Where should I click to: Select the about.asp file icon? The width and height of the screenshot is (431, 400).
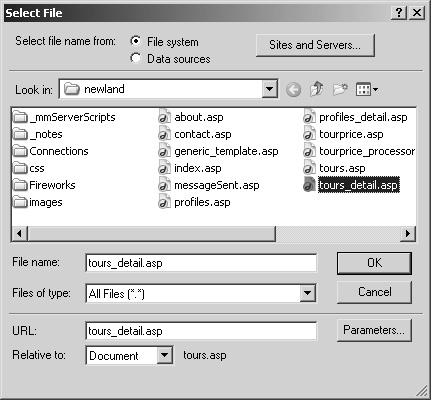(x=164, y=117)
